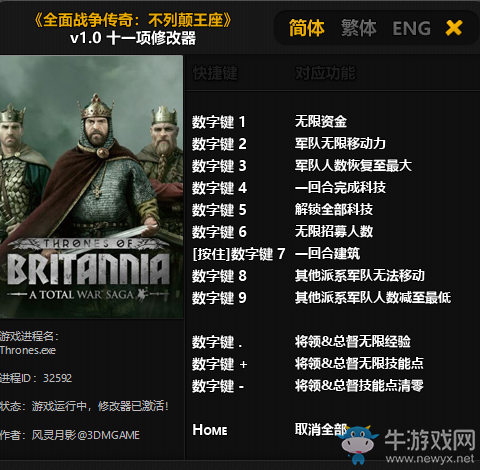This screenshot has width=480, height=470.
Task: Enable 将领&总督无限经验 cheat
Action: (x=353, y=342)
